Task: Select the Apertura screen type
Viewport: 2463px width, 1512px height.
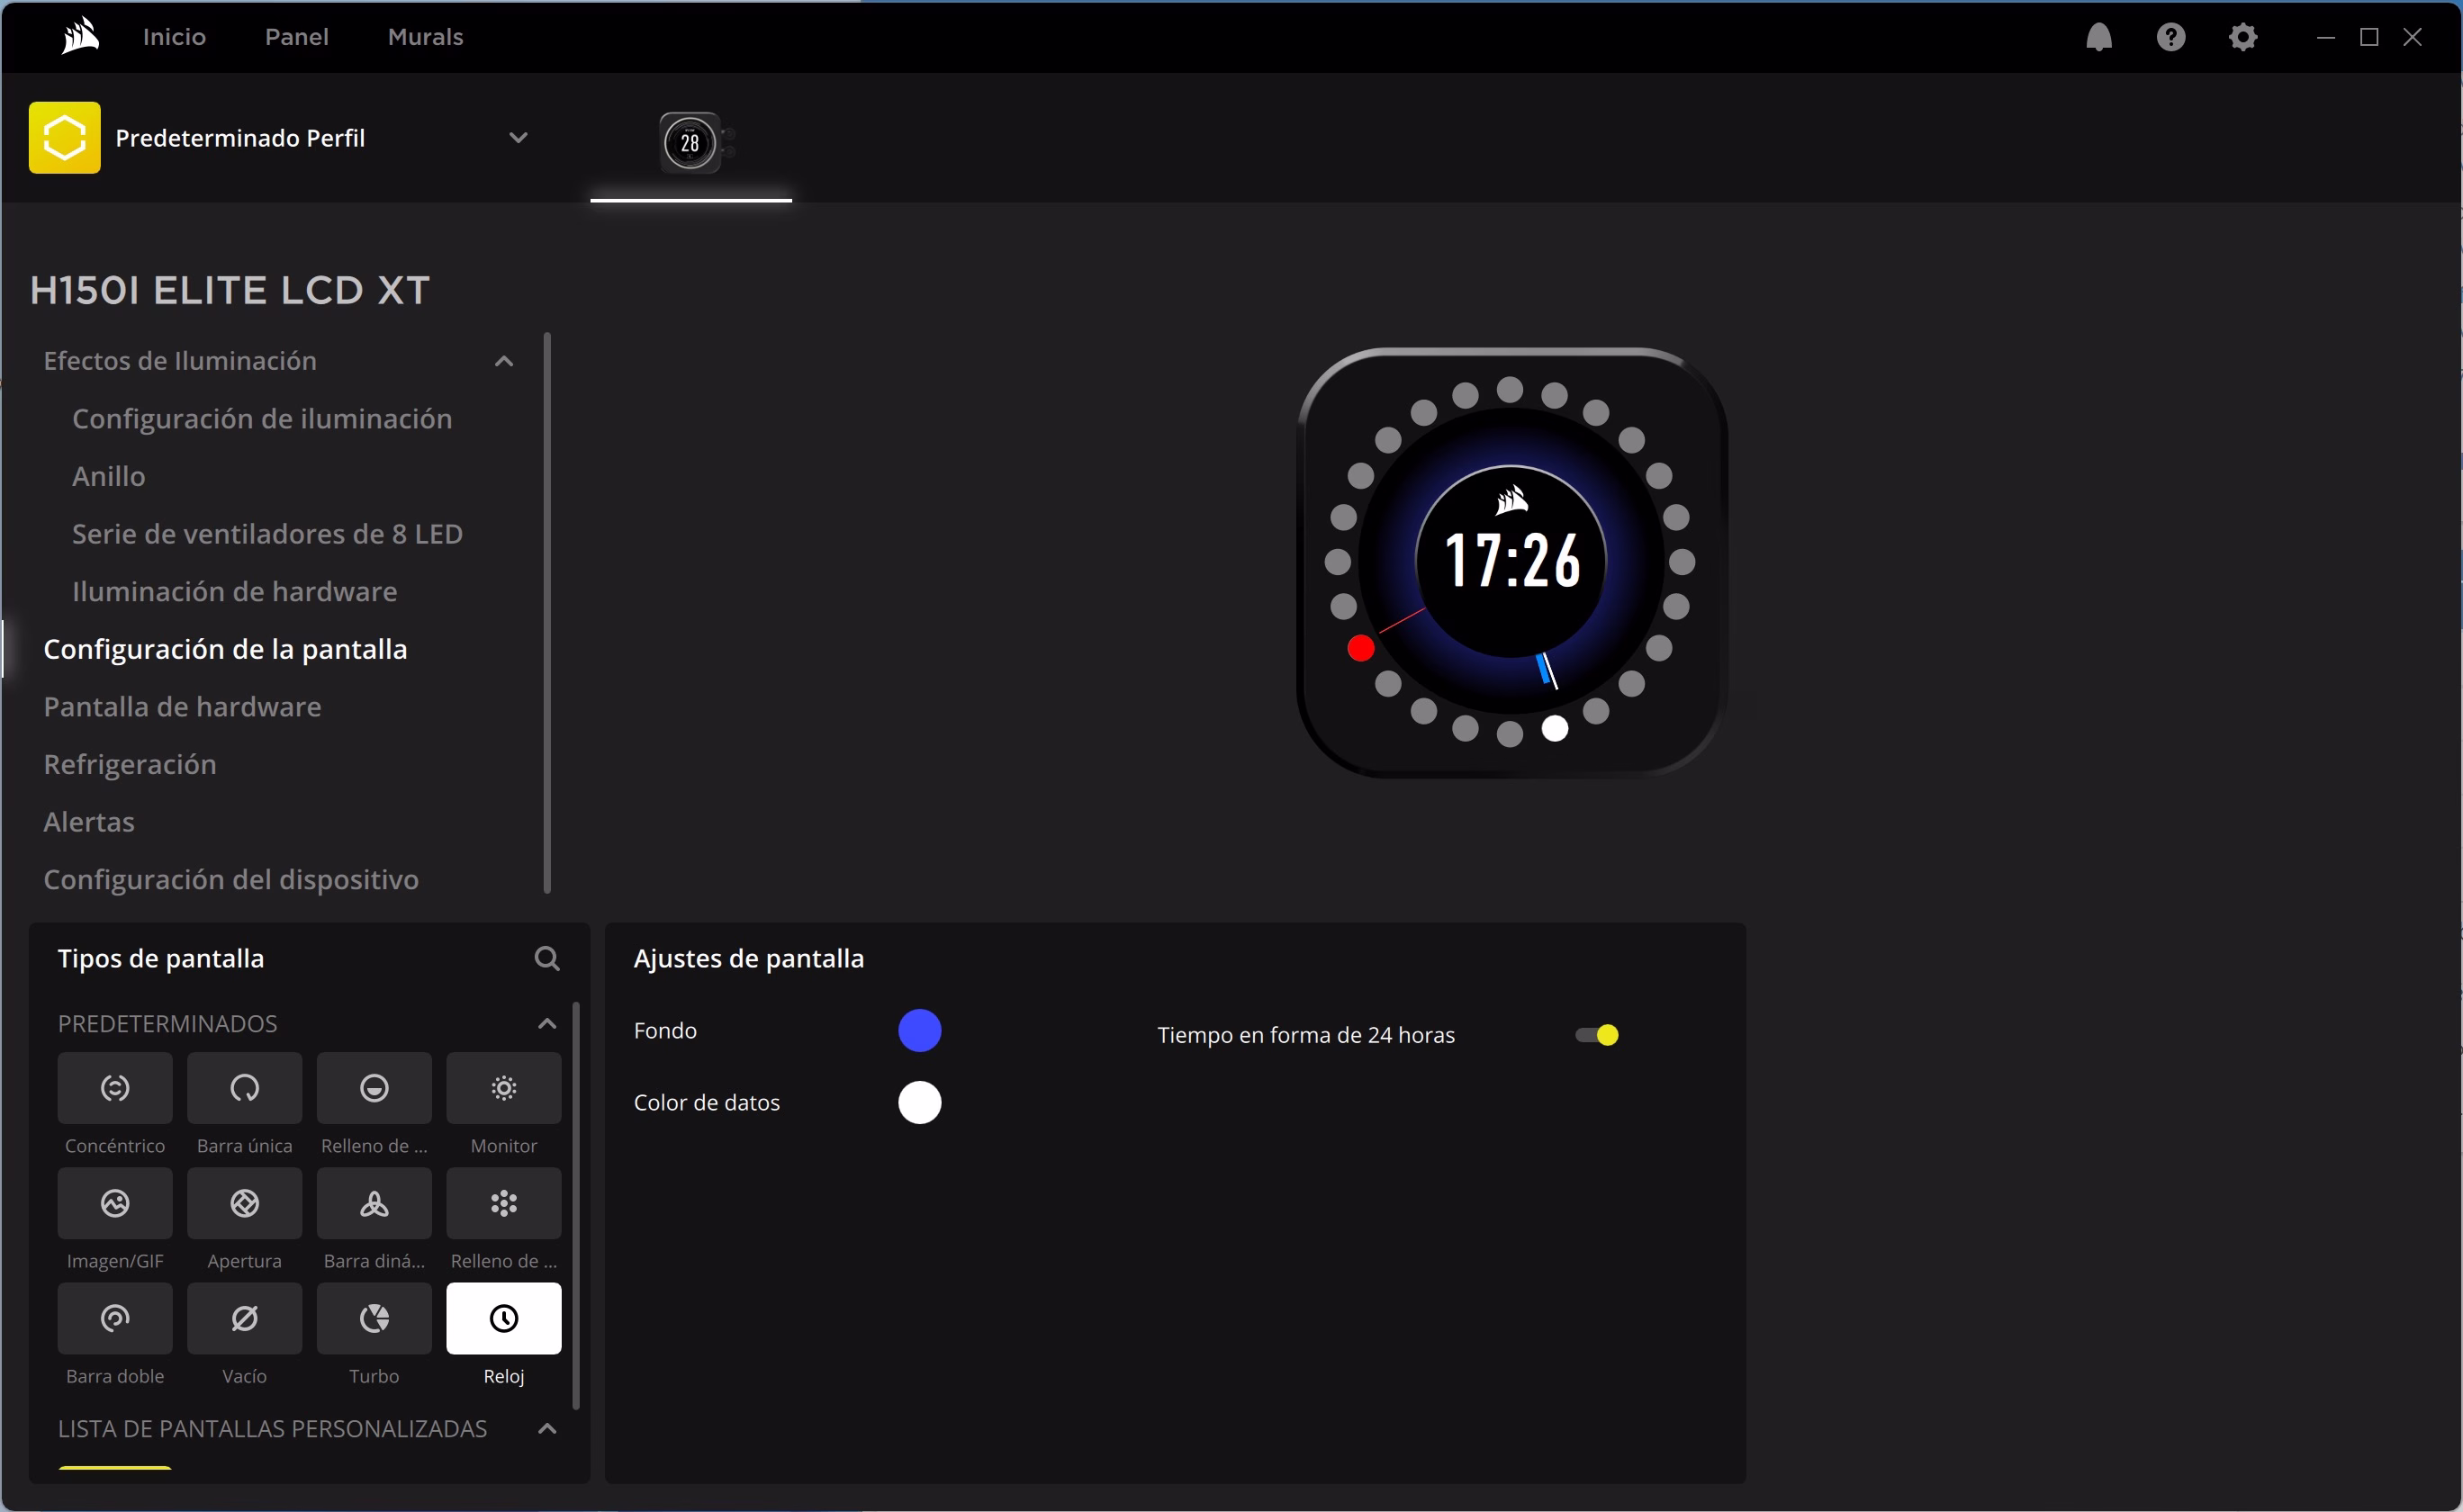Action: pos(244,1203)
